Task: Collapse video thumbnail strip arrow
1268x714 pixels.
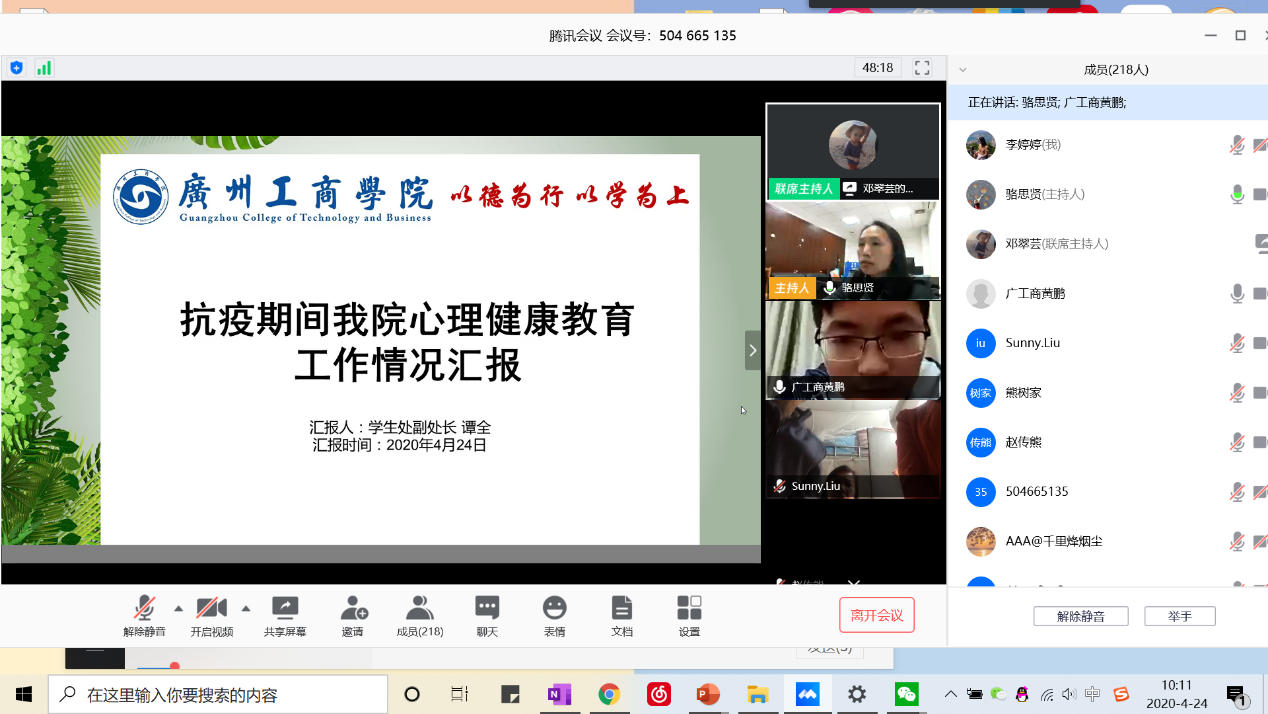Action: tap(753, 351)
